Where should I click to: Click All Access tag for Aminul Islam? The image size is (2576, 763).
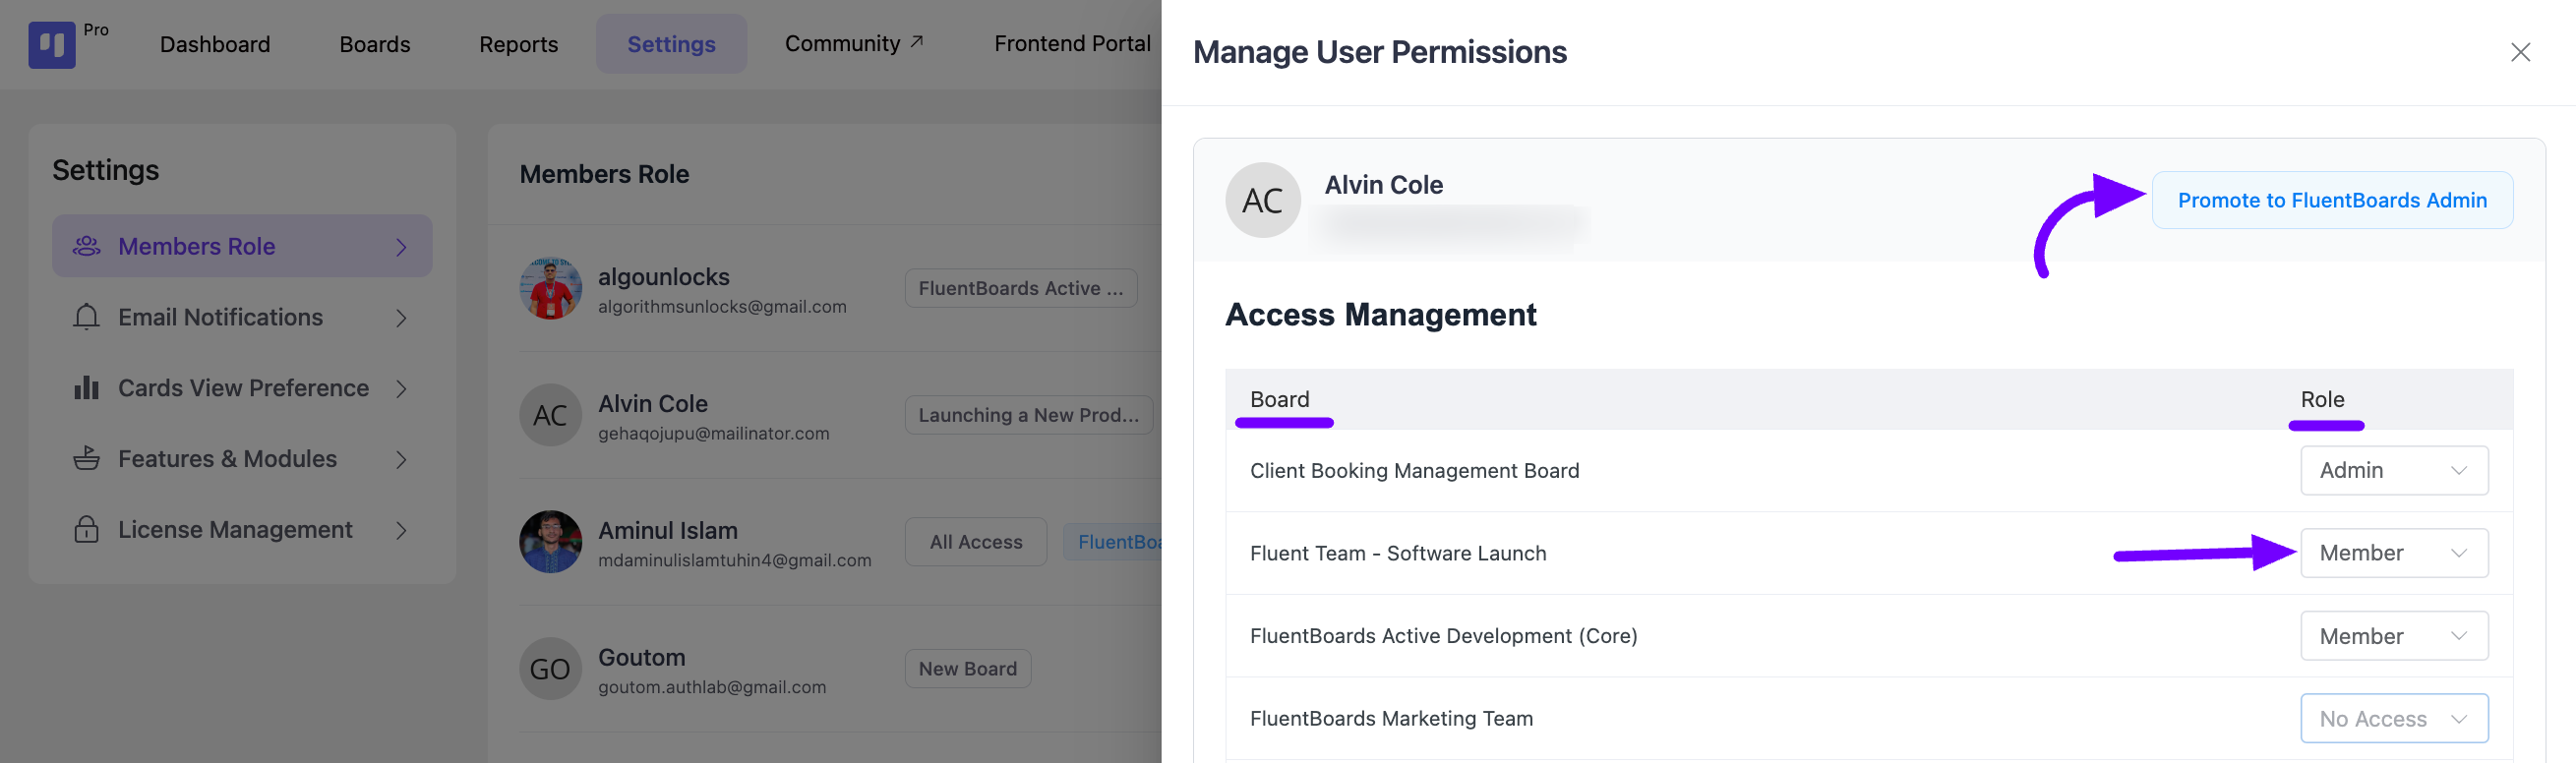coord(976,542)
